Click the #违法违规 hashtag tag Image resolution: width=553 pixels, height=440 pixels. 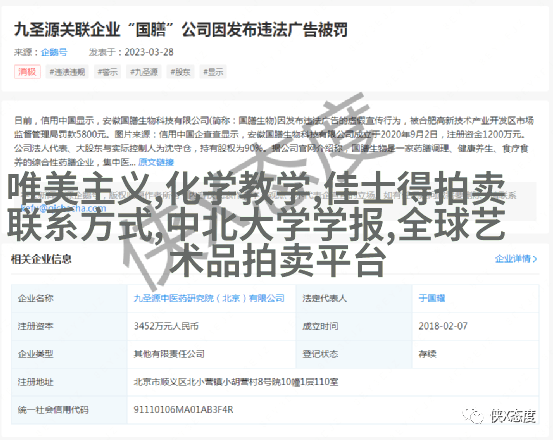tap(67, 72)
